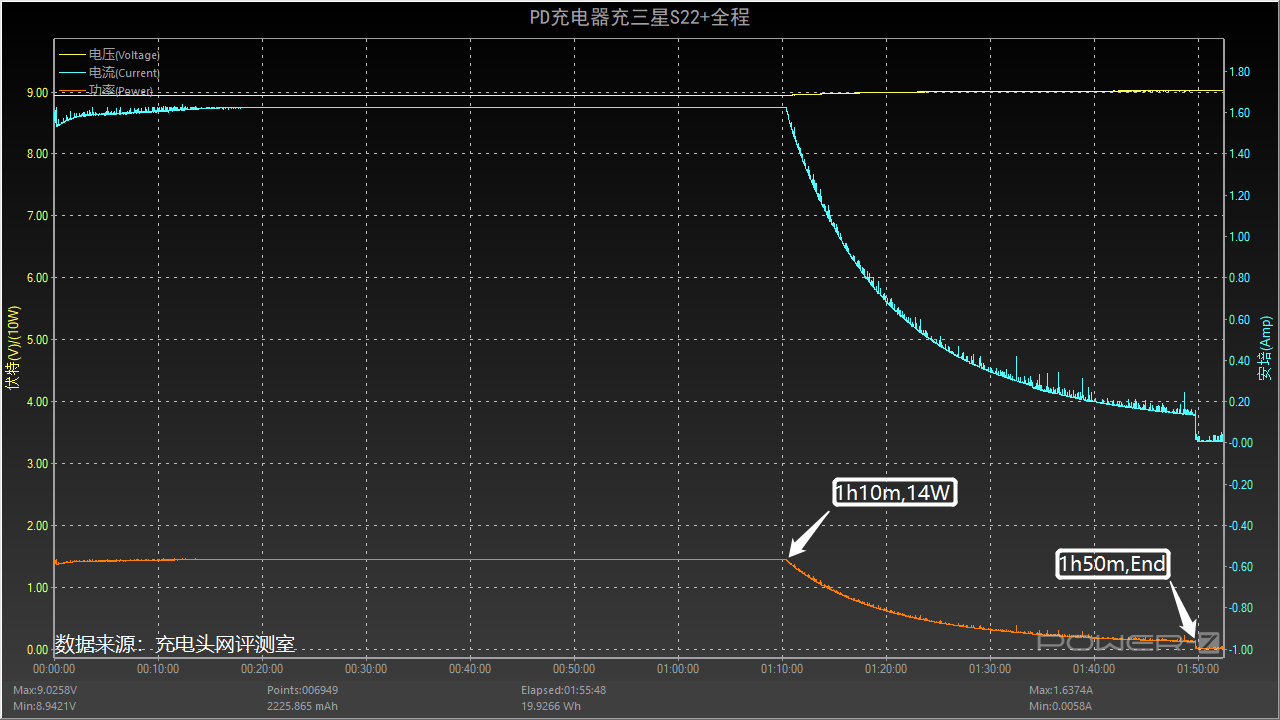
Task: Click the 1.20 right axis tick label
Action: (1239, 196)
